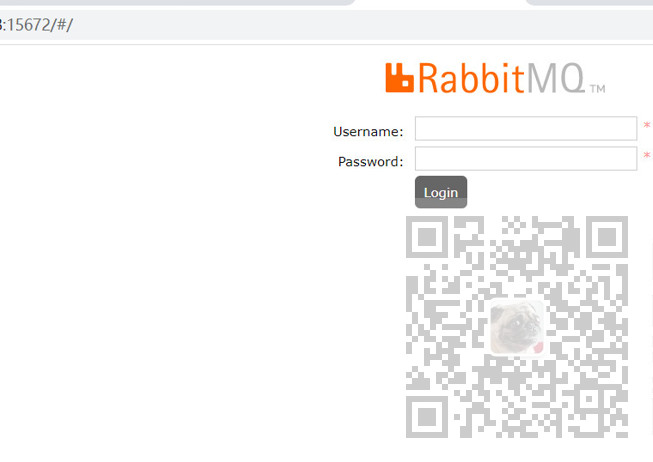
Task: Click the red asterisk beside Username field
Action: pos(646,125)
